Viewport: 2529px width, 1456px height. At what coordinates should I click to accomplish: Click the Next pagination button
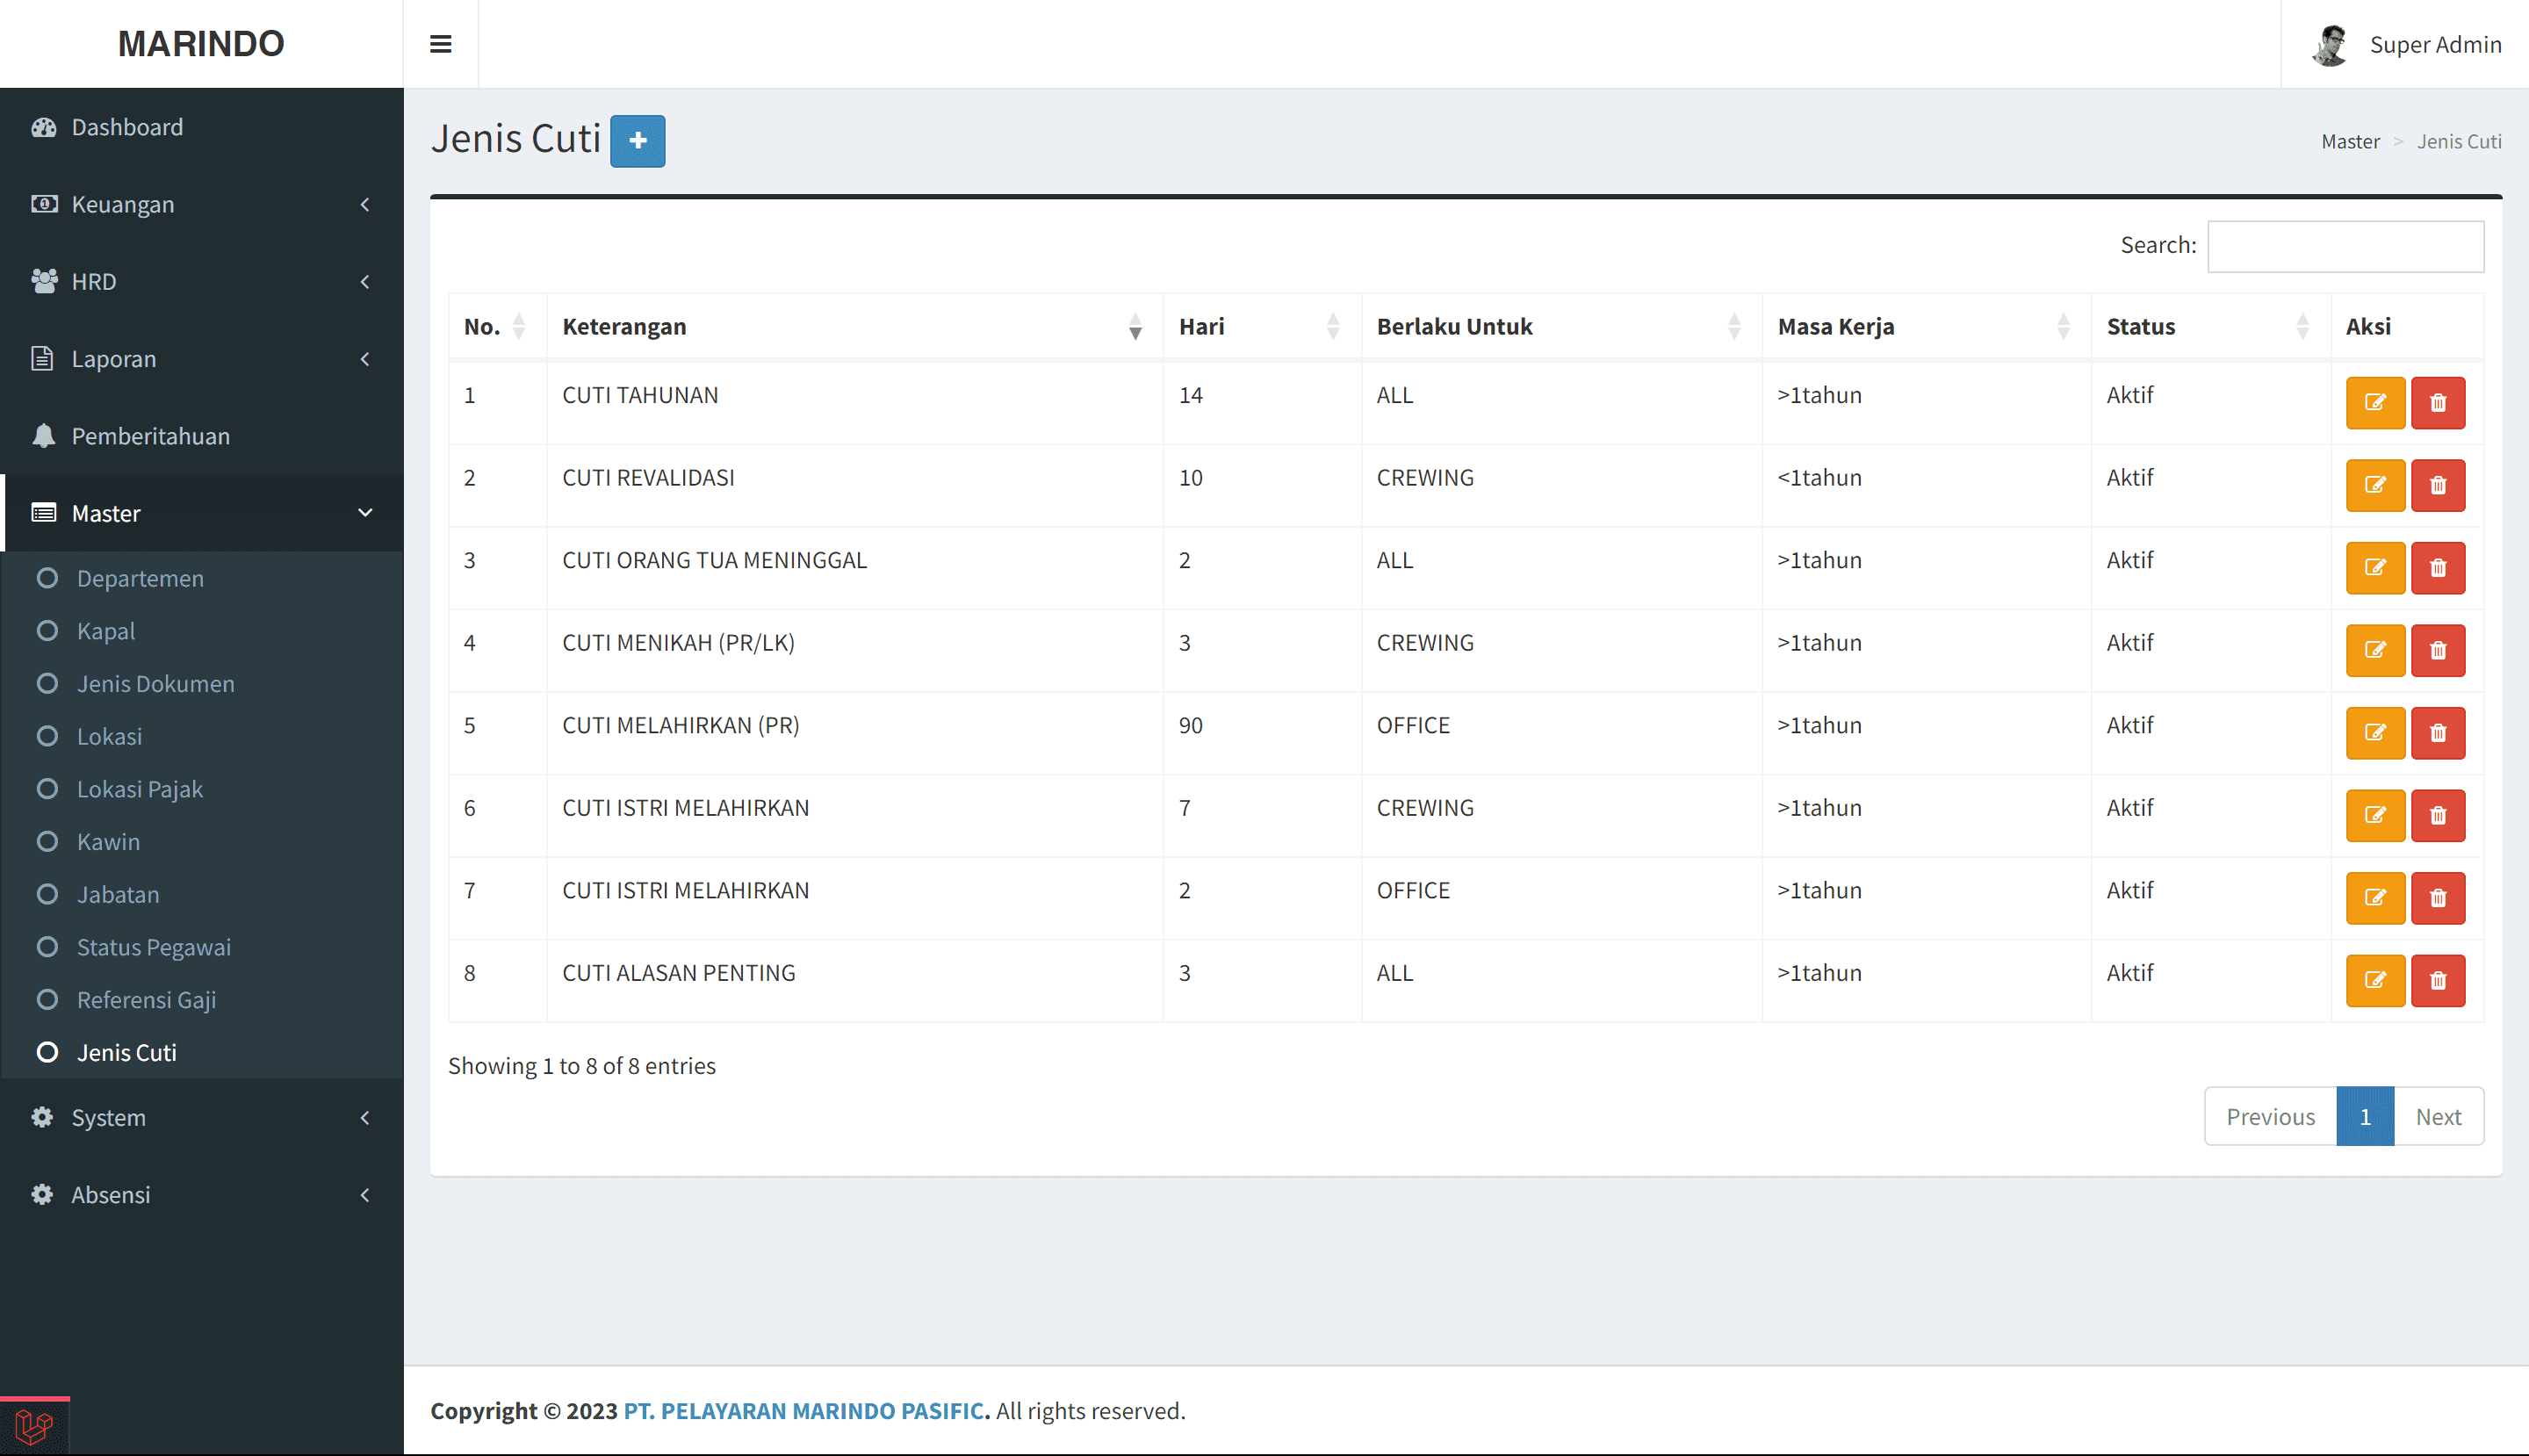2437,1116
